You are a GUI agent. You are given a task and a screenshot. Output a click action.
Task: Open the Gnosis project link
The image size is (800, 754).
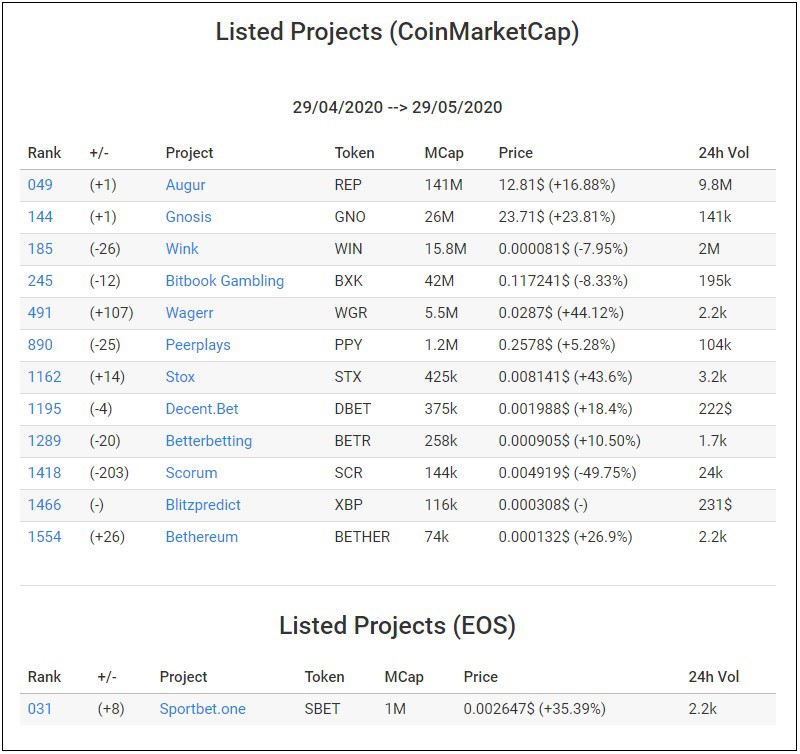[188, 217]
